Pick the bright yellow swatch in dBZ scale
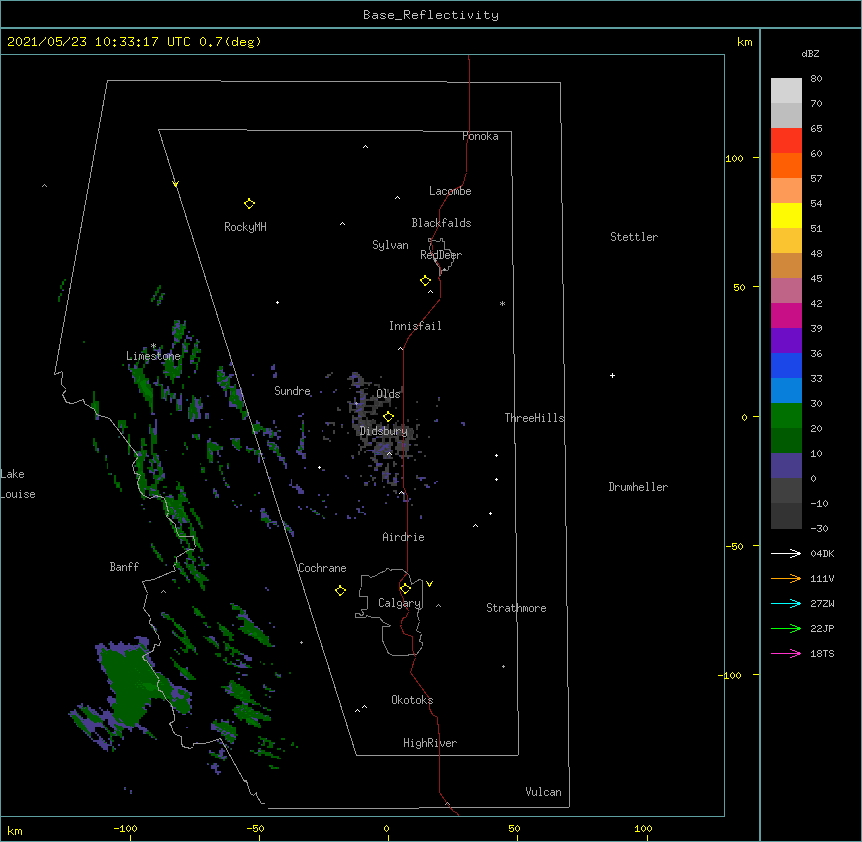The image size is (862, 842). tap(786, 215)
